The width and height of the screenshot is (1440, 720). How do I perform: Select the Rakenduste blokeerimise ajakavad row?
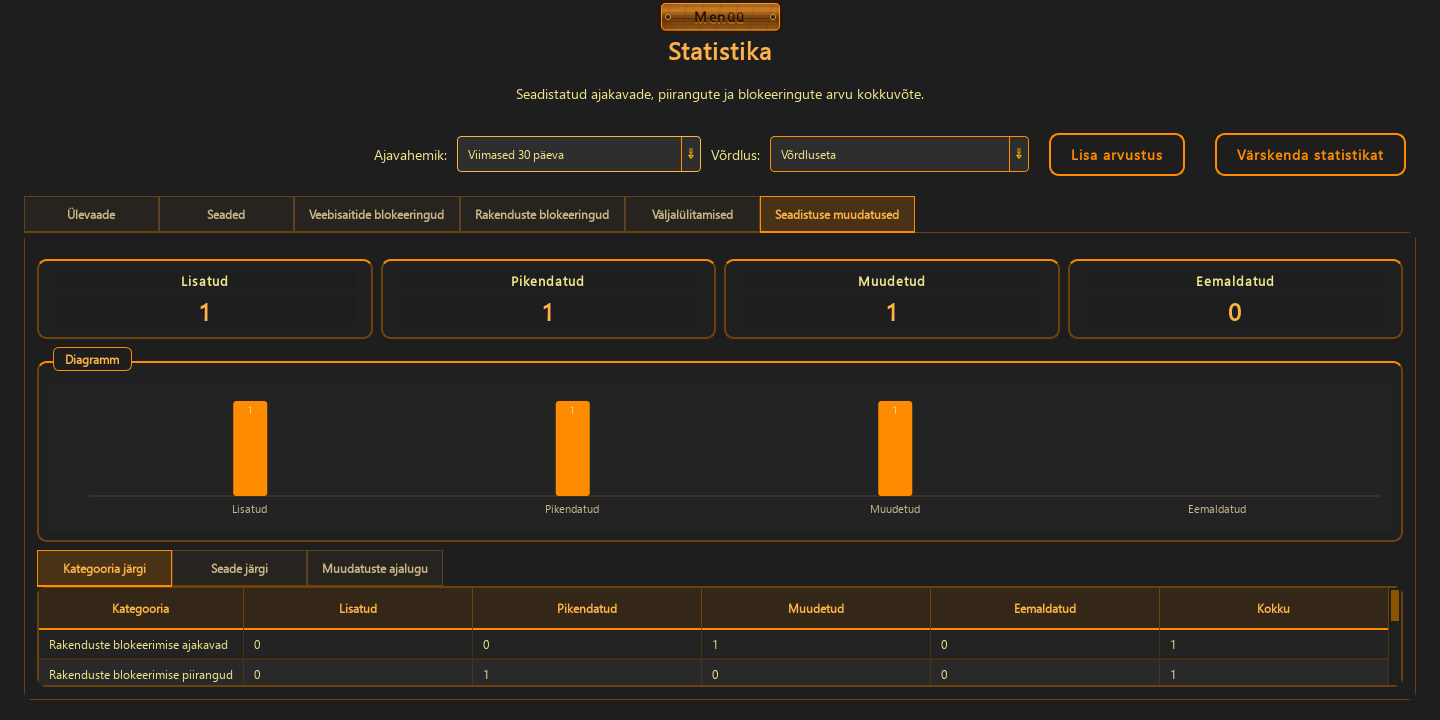click(713, 645)
